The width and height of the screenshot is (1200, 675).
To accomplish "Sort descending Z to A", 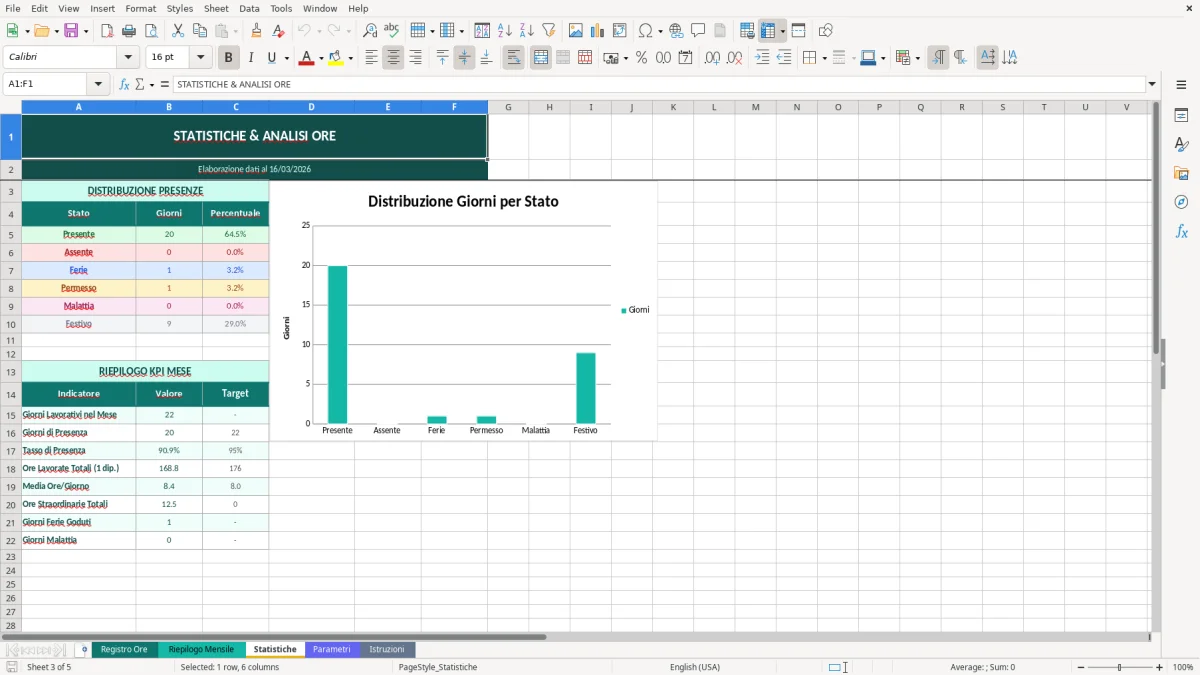I will (526, 31).
